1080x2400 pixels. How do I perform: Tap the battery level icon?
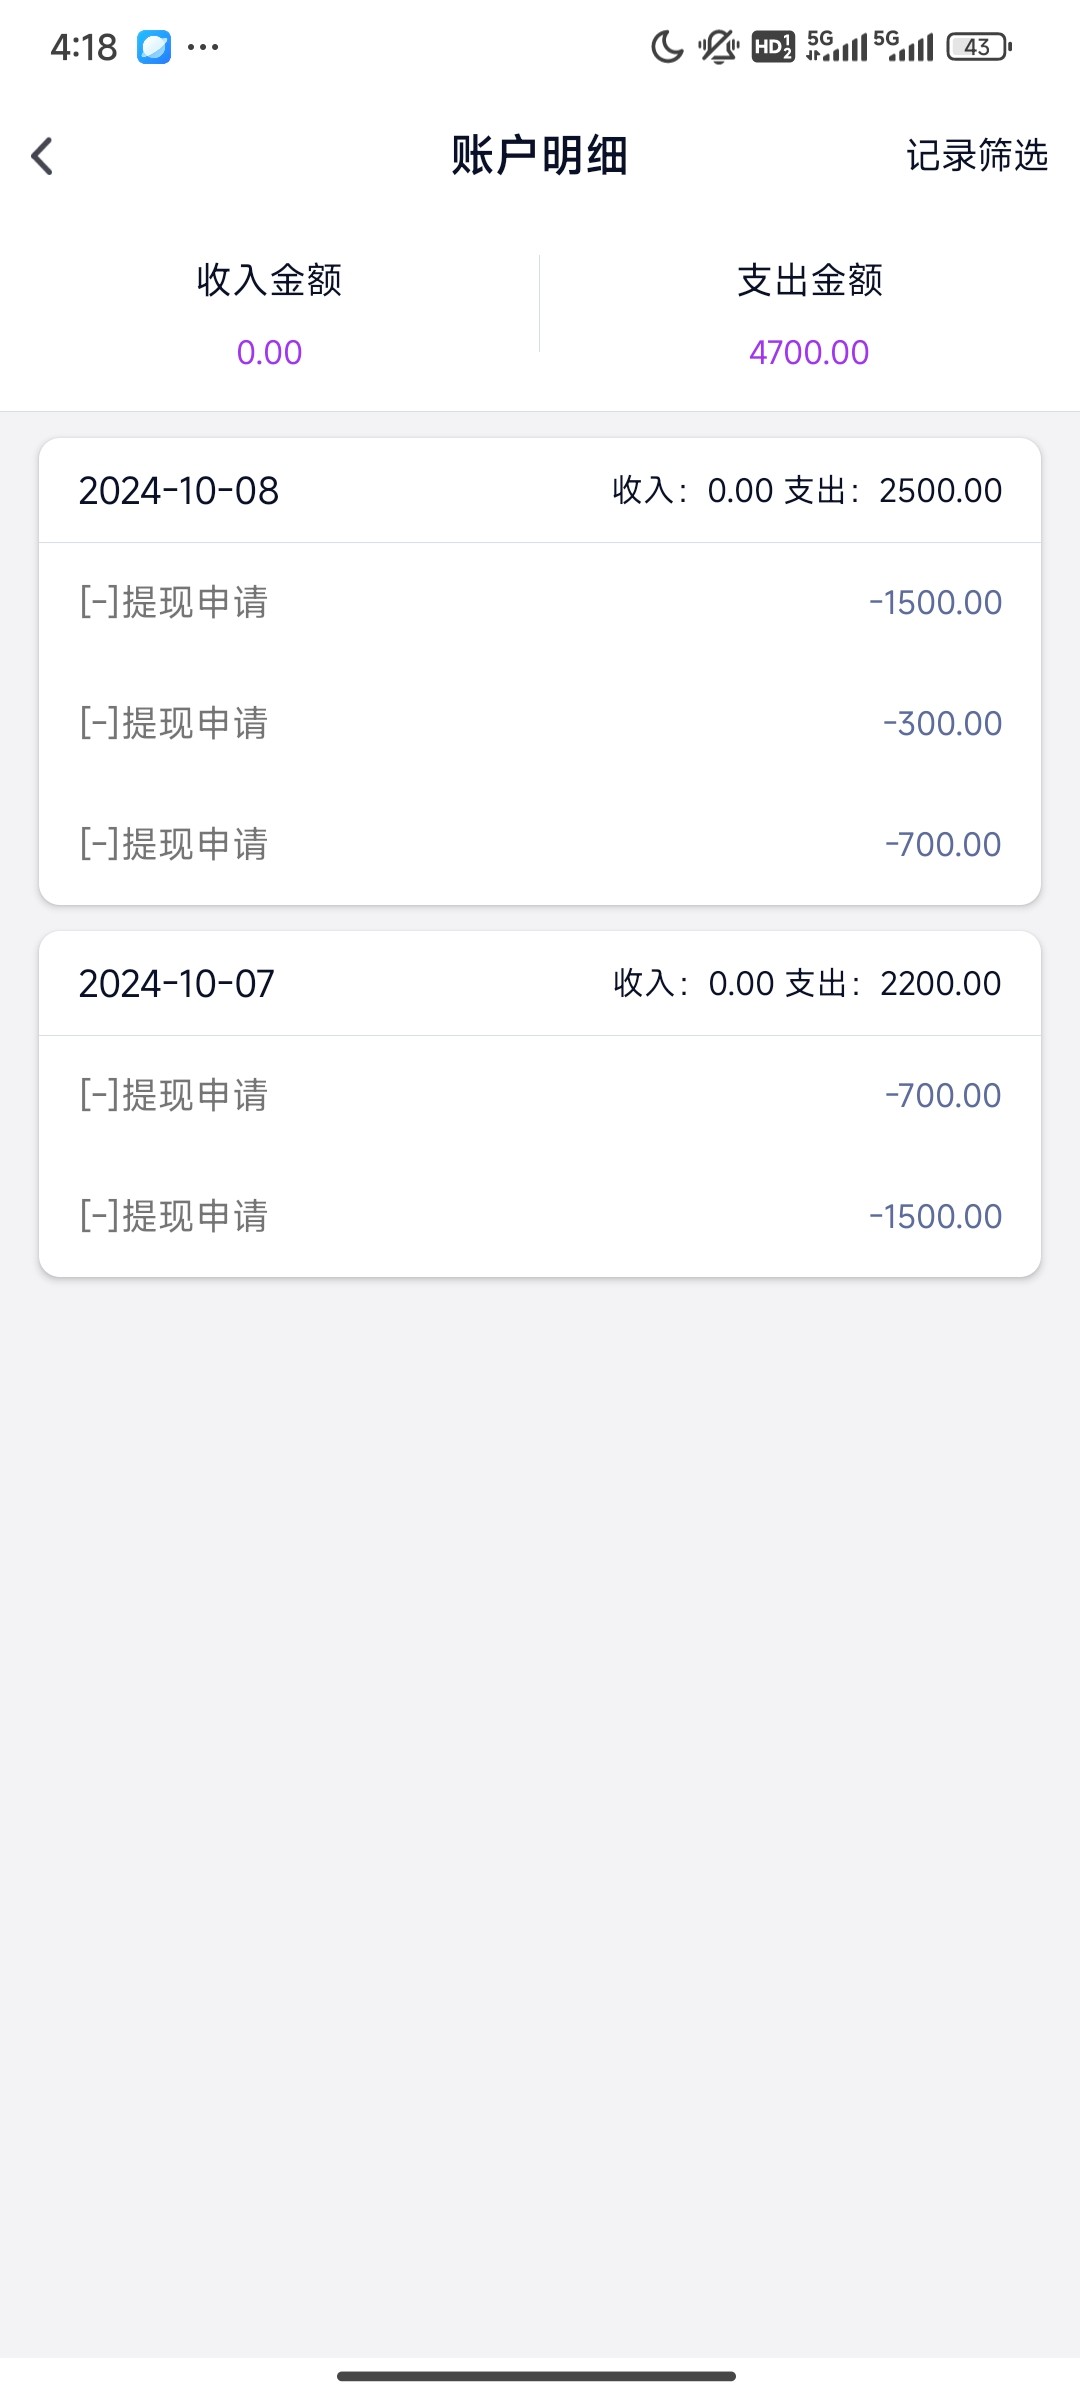click(979, 47)
